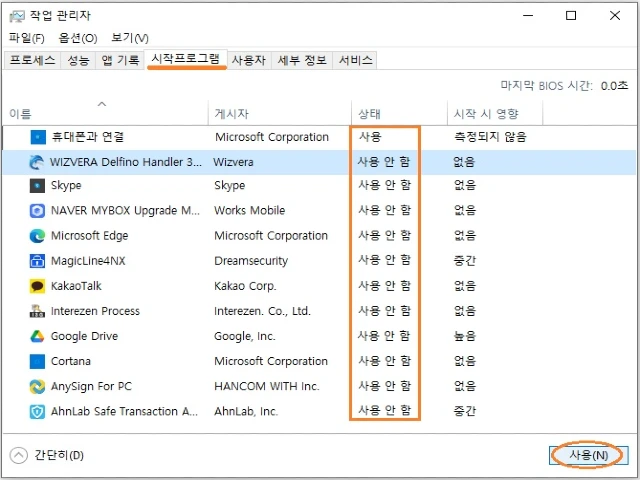Click publisher Interezen. Co., Ltd. cell
Viewport: 640px width, 480px height.
click(262, 311)
